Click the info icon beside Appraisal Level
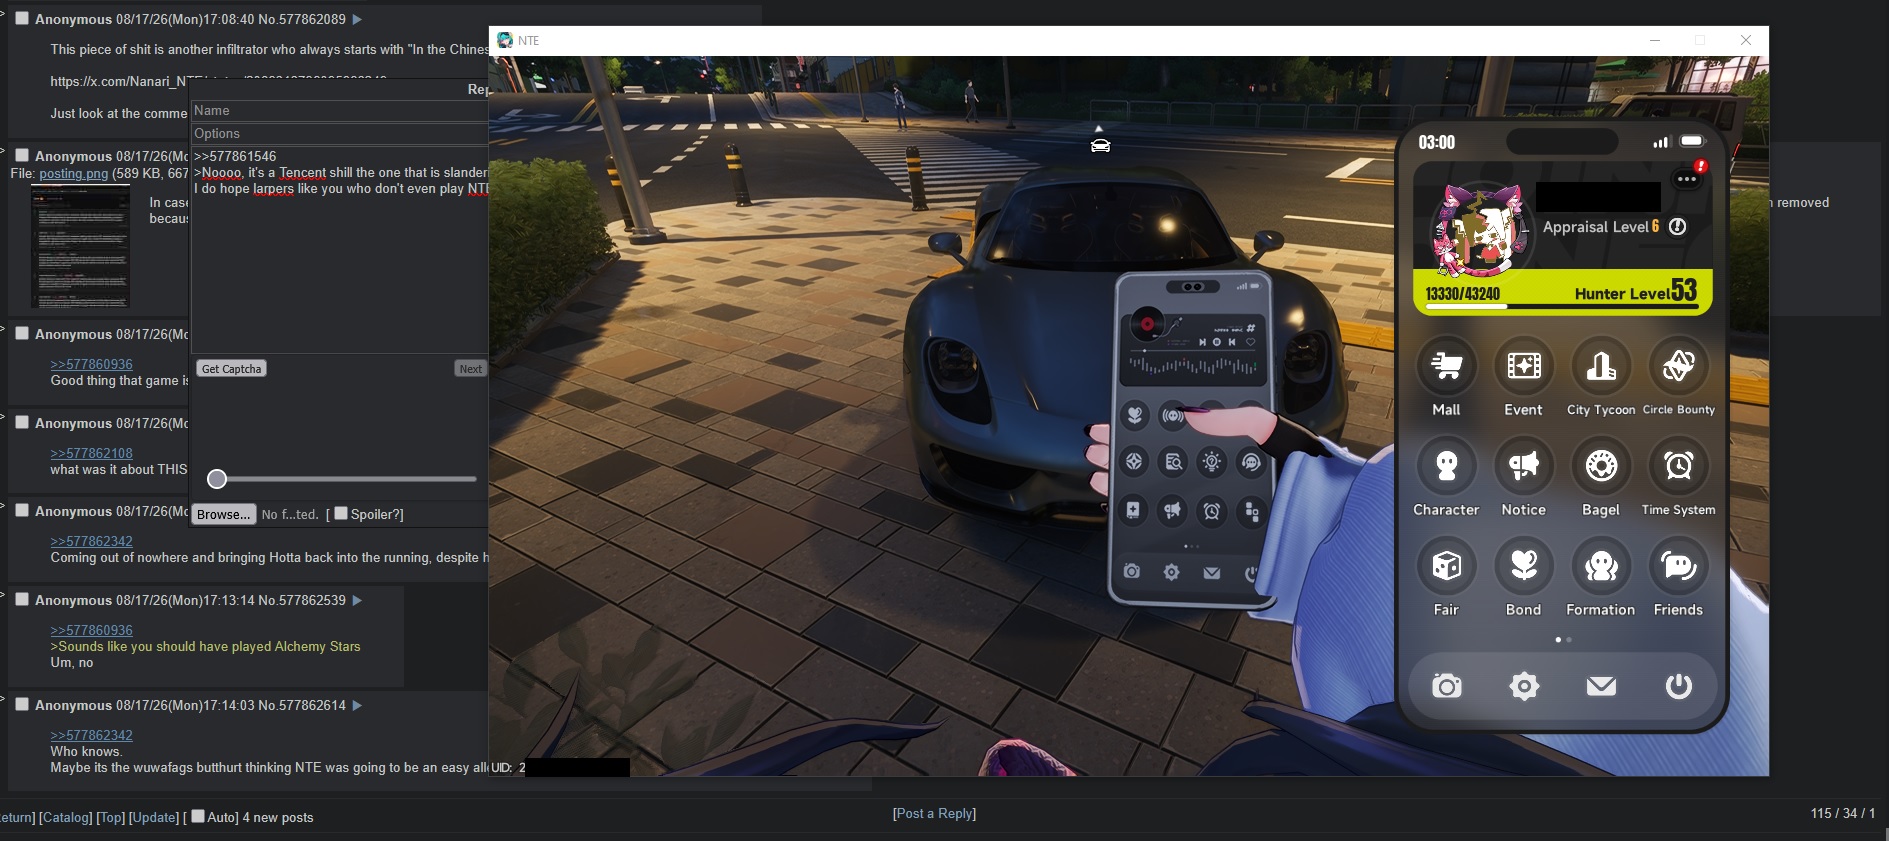This screenshot has height=841, width=1889. click(1678, 227)
